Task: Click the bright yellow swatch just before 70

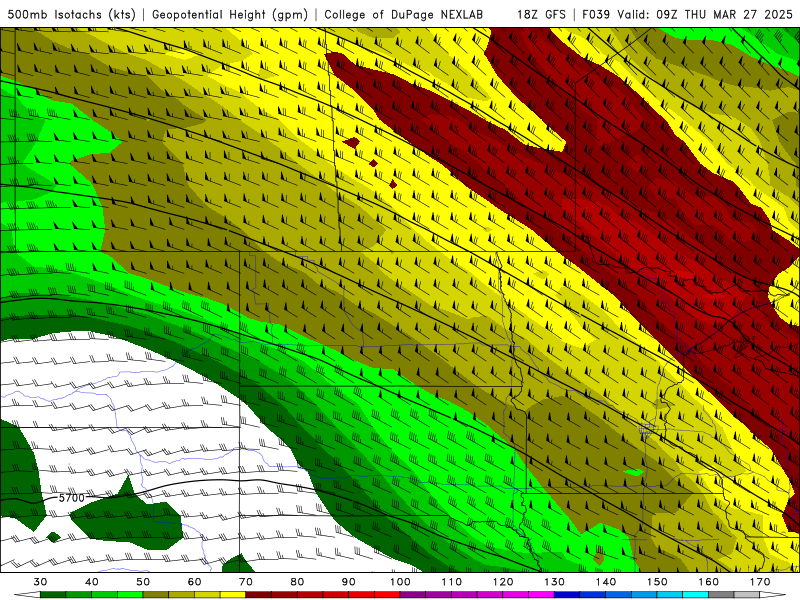Action: (x=233, y=595)
